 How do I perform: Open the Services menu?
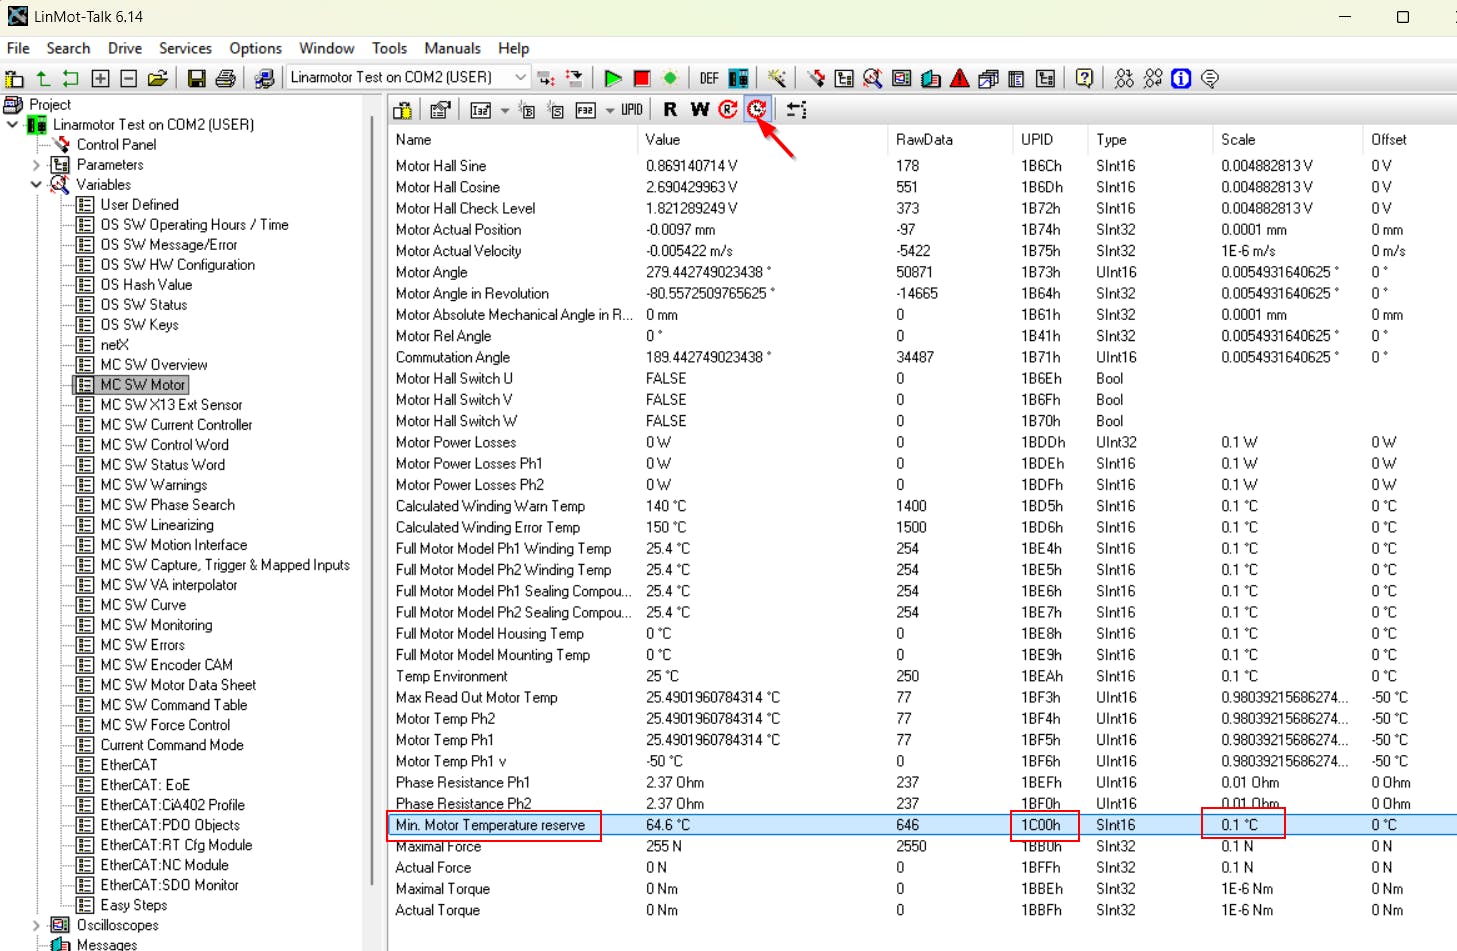(185, 48)
